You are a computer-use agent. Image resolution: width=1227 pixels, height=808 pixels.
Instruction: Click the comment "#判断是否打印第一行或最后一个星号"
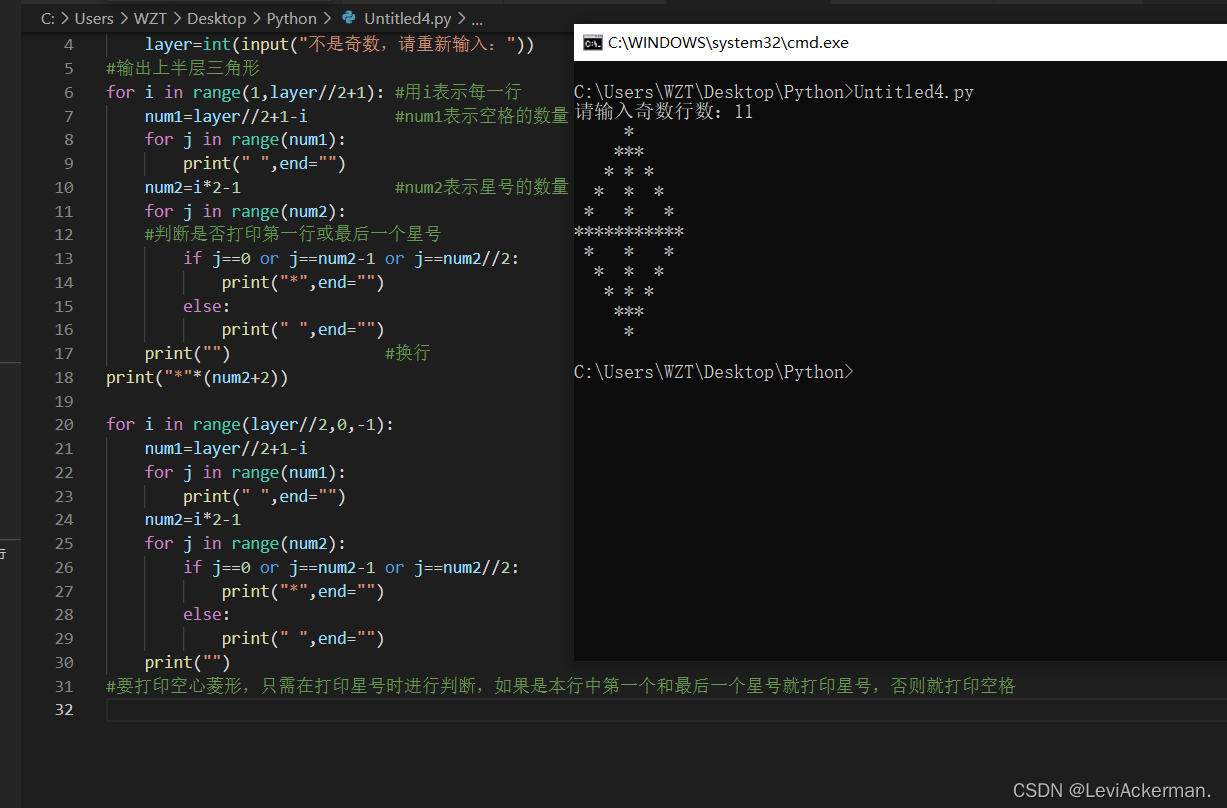pyautogui.click(x=293, y=234)
